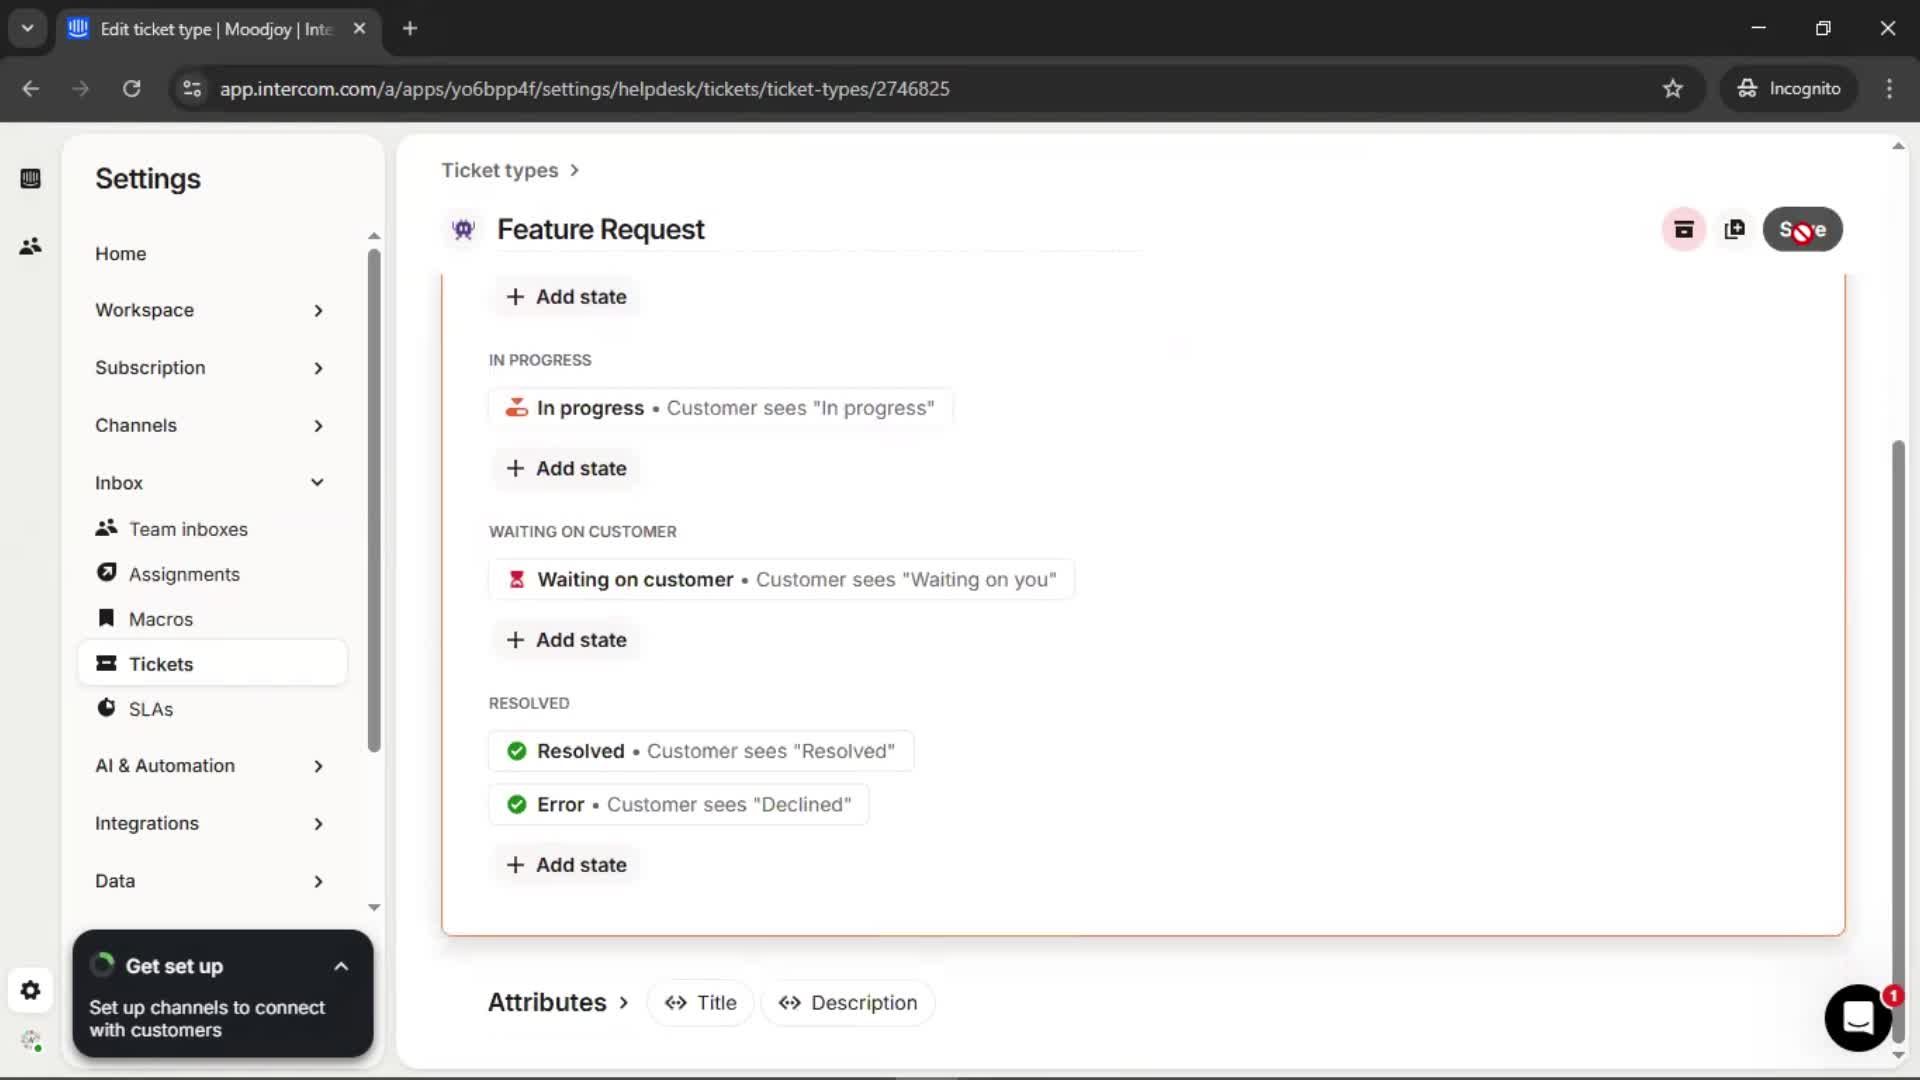The image size is (1920, 1080).
Task: Bookmark this page with the star icon
Action: pyautogui.click(x=1673, y=89)
